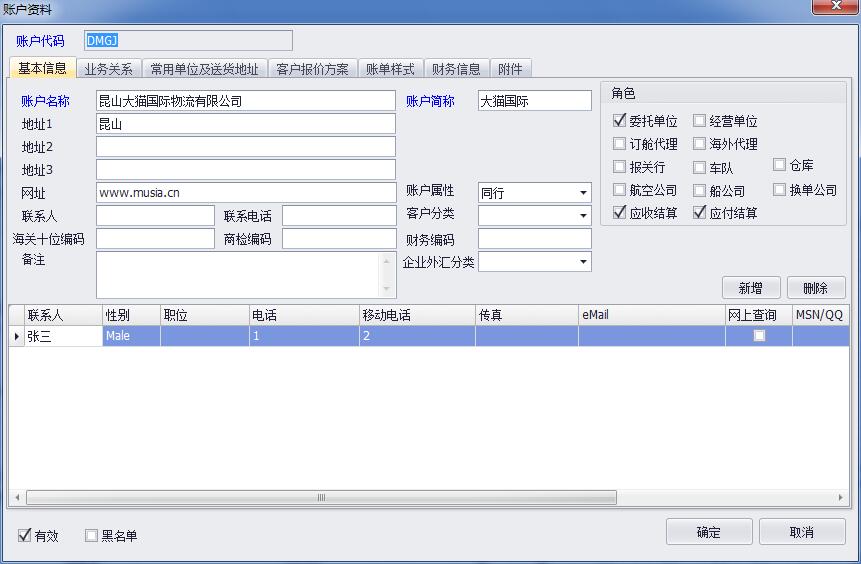Click the 传真 column header
Image resolution: width=861 pixels, height=564 pixels.
(527, 315)
